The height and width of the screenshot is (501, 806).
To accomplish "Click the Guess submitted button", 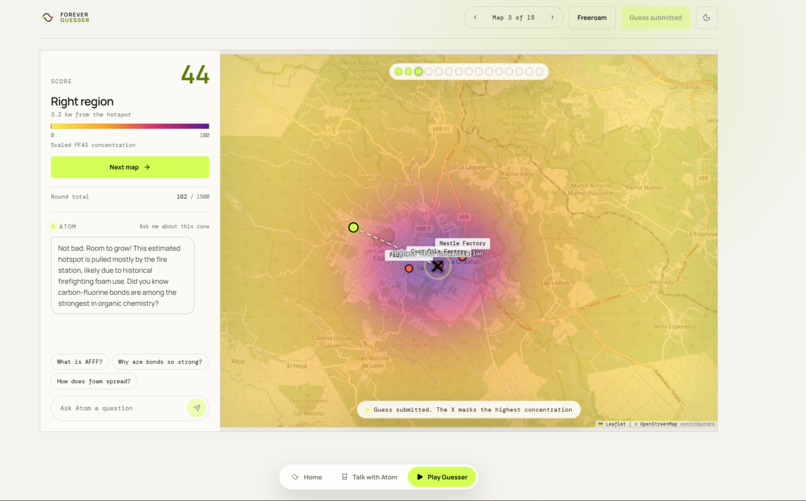I will pyautogui.click(x=655, y=17).
